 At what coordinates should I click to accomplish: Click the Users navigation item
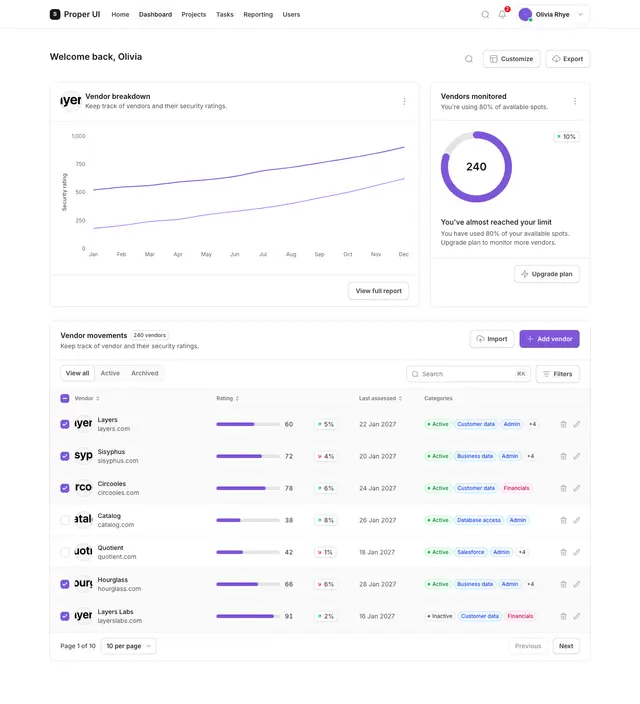pyautogui.click(x=291, y=14)
